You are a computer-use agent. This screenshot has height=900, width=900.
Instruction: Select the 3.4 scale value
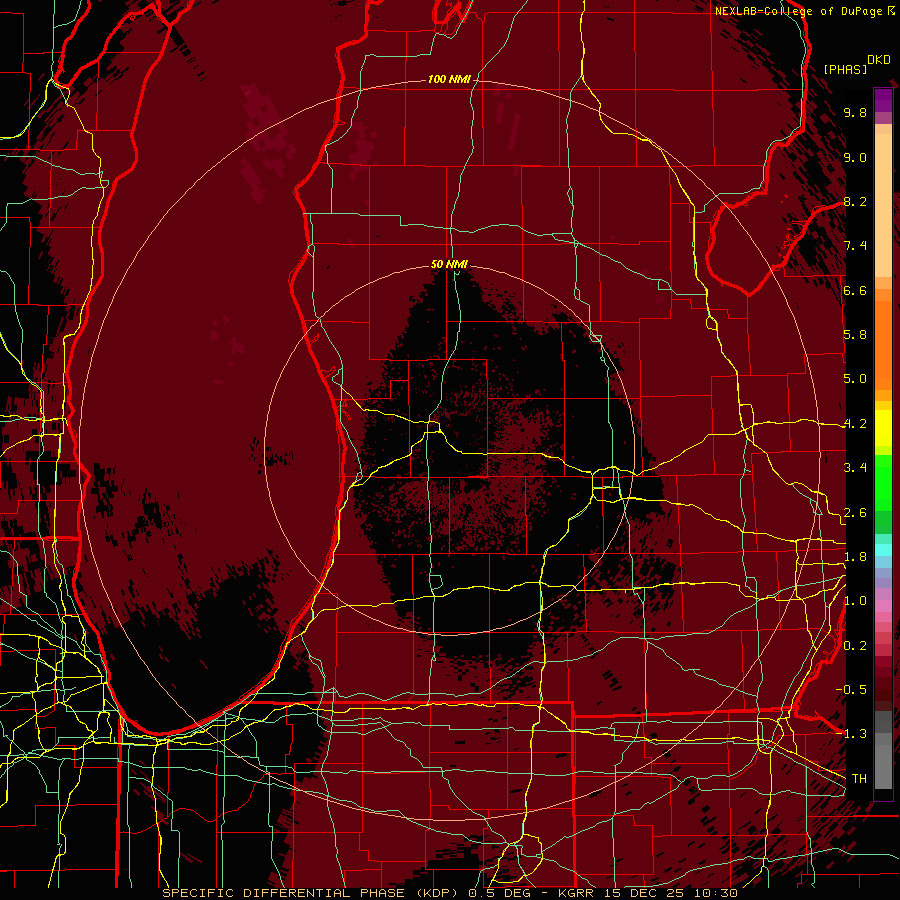[x=855, y=468]
